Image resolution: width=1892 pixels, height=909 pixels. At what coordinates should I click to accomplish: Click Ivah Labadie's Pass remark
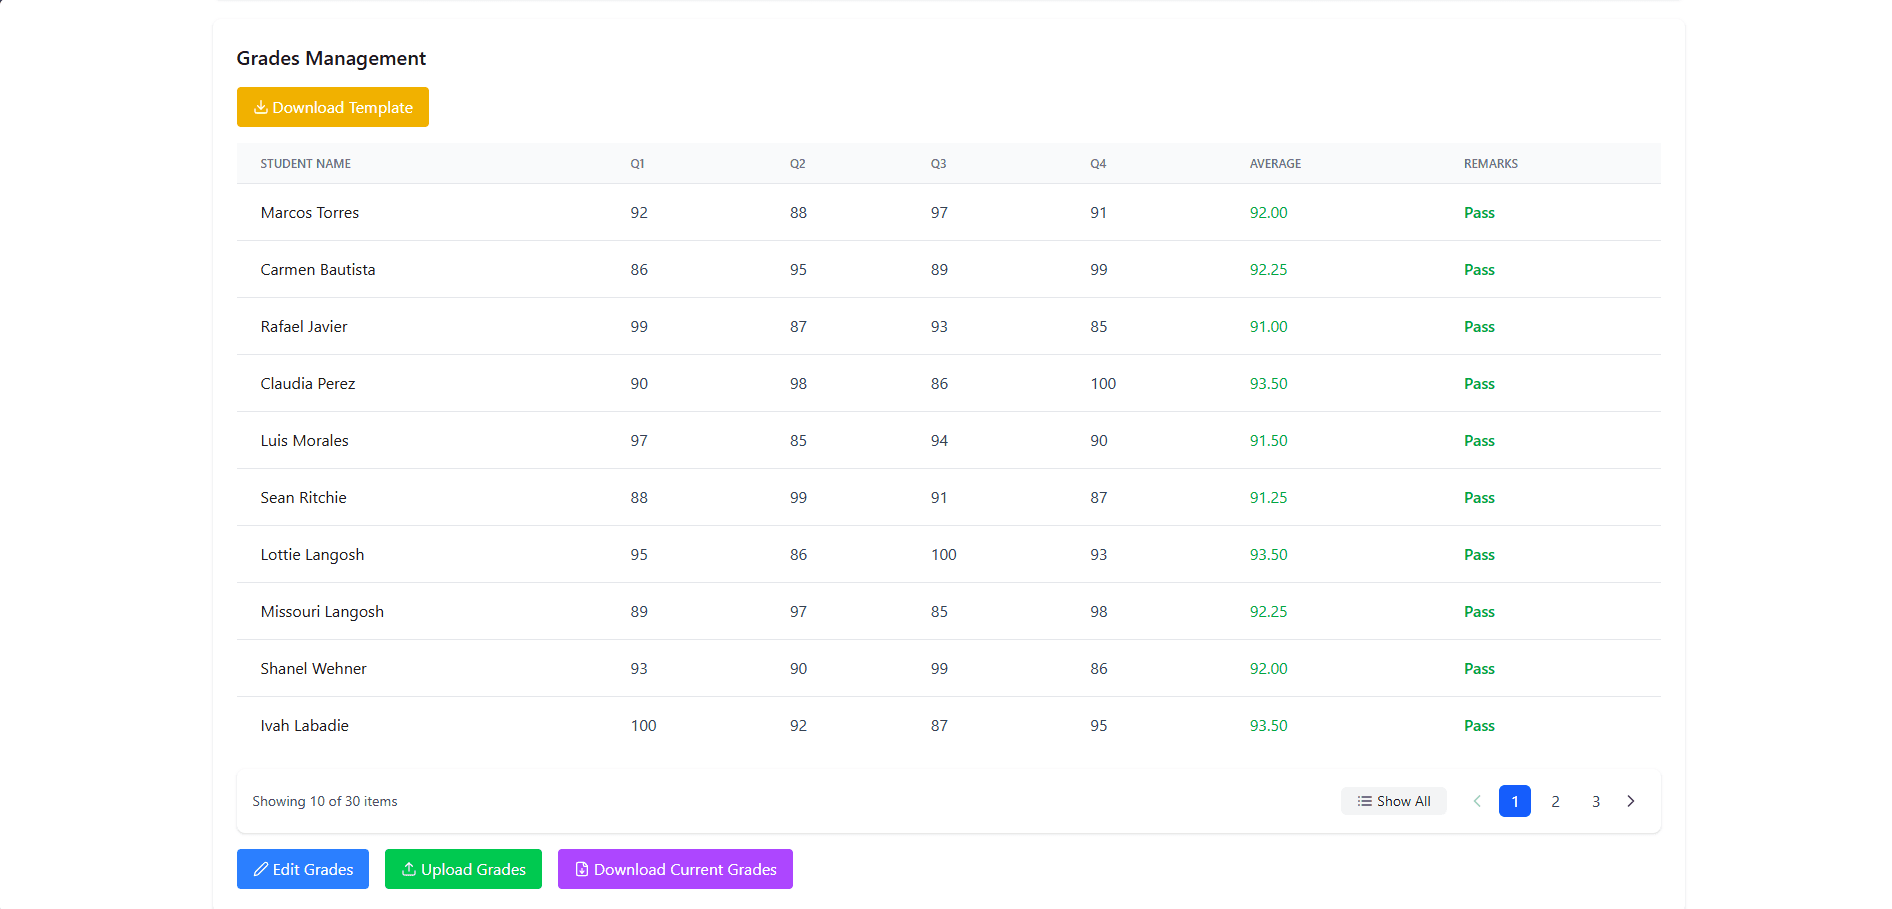tap(1479, 726)
